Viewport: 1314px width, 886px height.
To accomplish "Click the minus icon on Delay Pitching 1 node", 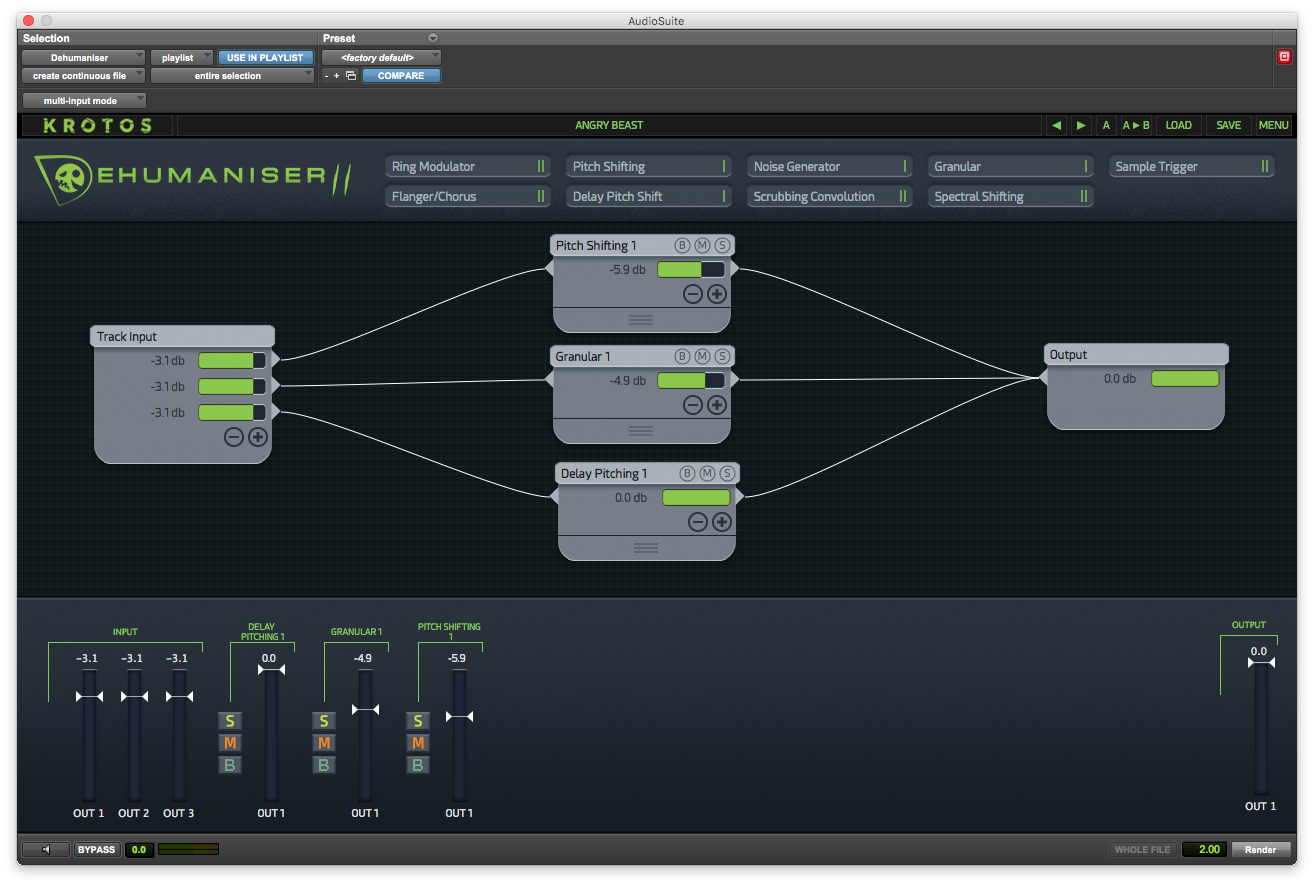I will click(x=698, y=522).
